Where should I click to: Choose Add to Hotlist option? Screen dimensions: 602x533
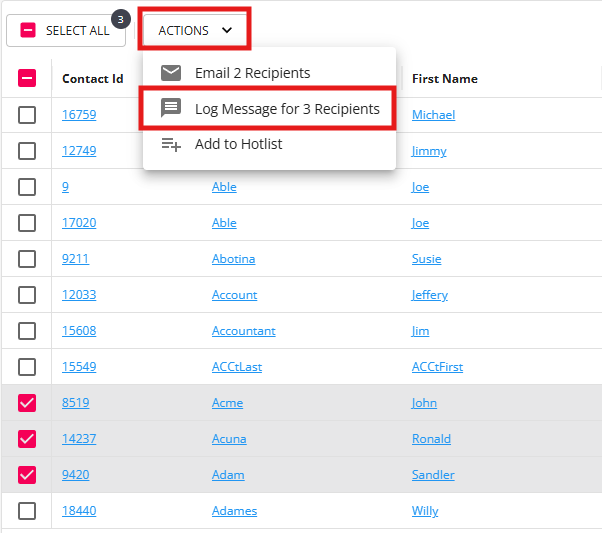pos(238,144)
